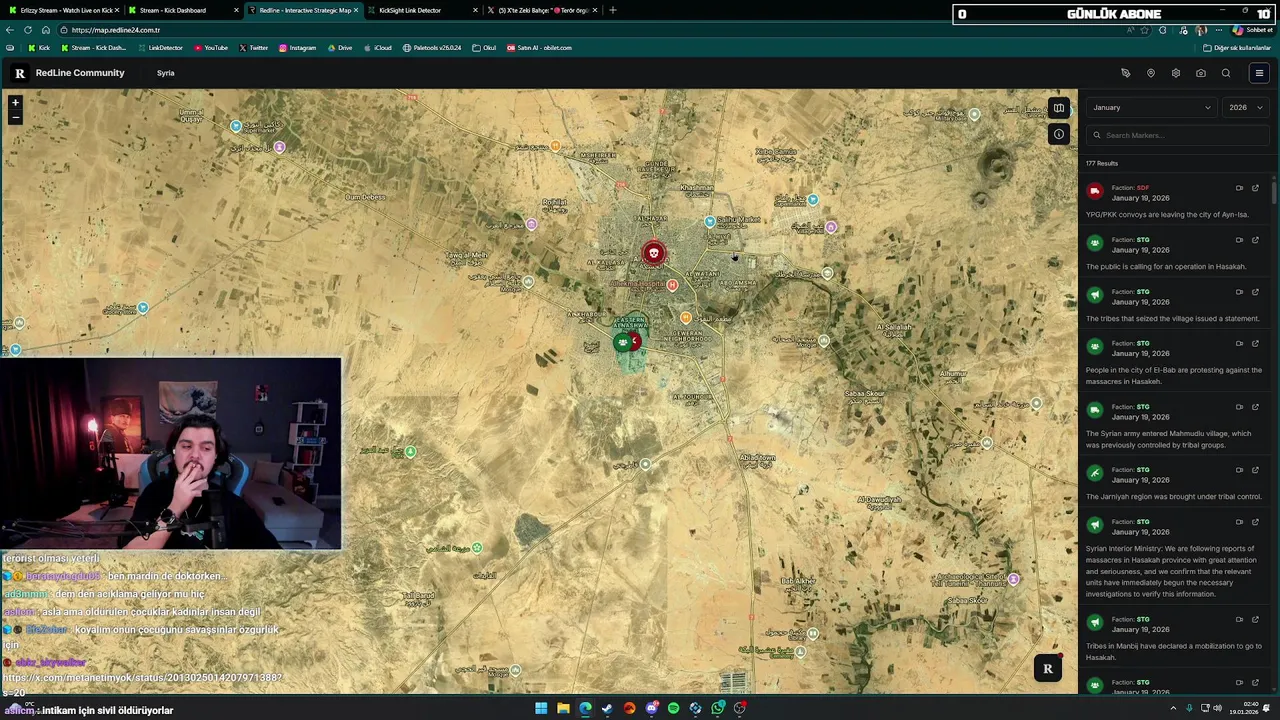Open video for Hasakah operation call entry
The height and width of the screenshot is (720, 1280).
1239,240
